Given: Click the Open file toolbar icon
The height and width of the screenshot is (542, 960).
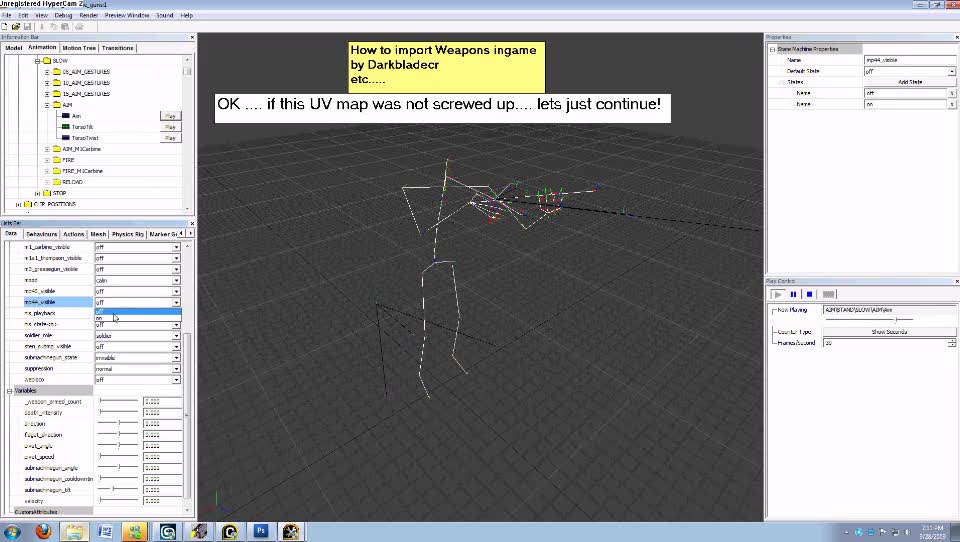Looking at the screenshot, I should [x=16, y=26].
